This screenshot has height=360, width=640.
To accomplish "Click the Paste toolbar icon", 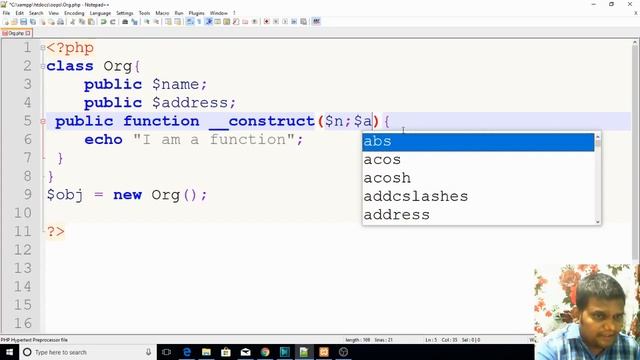I will 91,22.
